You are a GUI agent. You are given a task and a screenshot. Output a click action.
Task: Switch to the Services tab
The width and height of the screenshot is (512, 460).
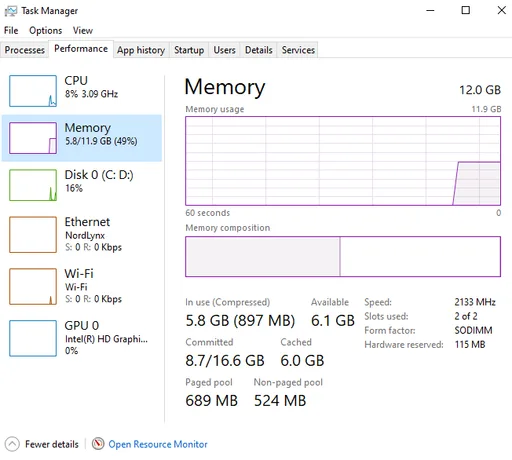298,50
